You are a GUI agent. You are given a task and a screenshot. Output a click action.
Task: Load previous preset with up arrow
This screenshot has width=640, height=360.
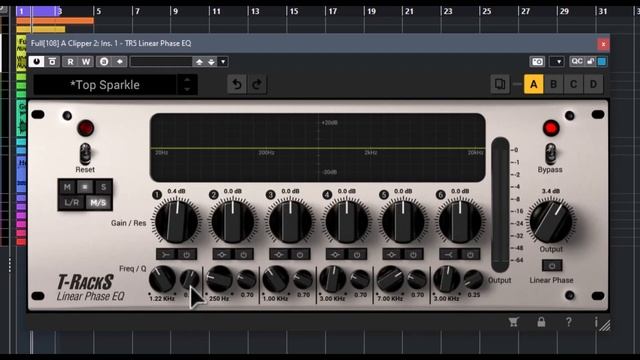(x=199, y=62)
